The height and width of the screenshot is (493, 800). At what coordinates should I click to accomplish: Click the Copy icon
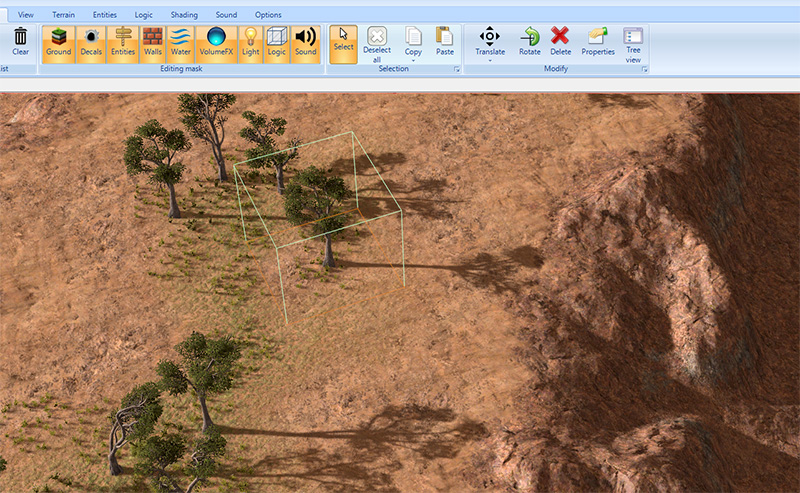tap(413, 37)
